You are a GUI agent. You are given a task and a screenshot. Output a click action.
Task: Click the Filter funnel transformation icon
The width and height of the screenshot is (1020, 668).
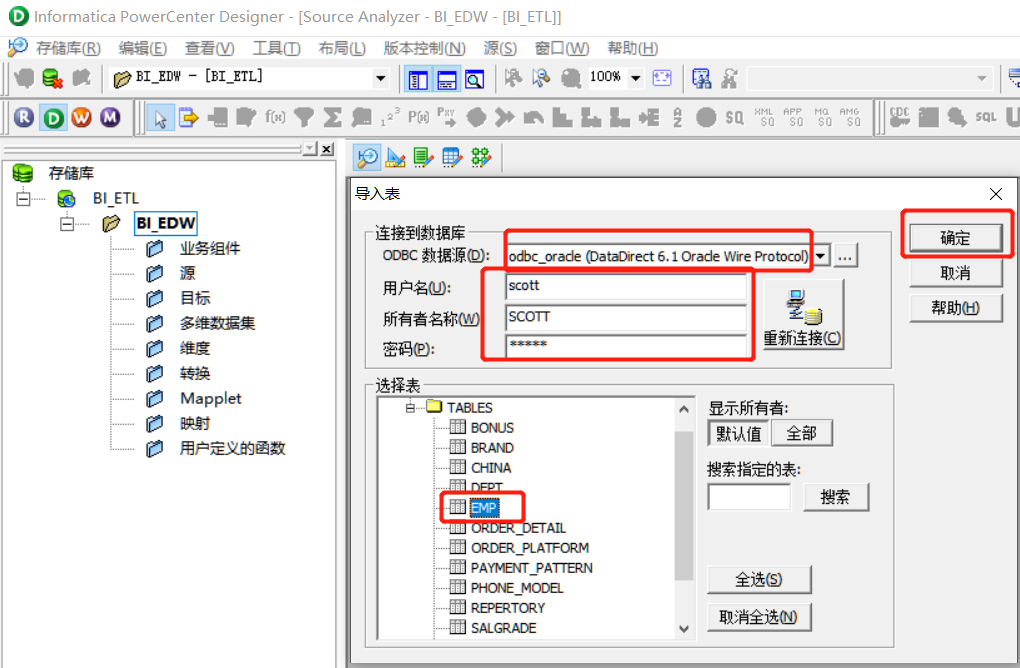[304, 118]
